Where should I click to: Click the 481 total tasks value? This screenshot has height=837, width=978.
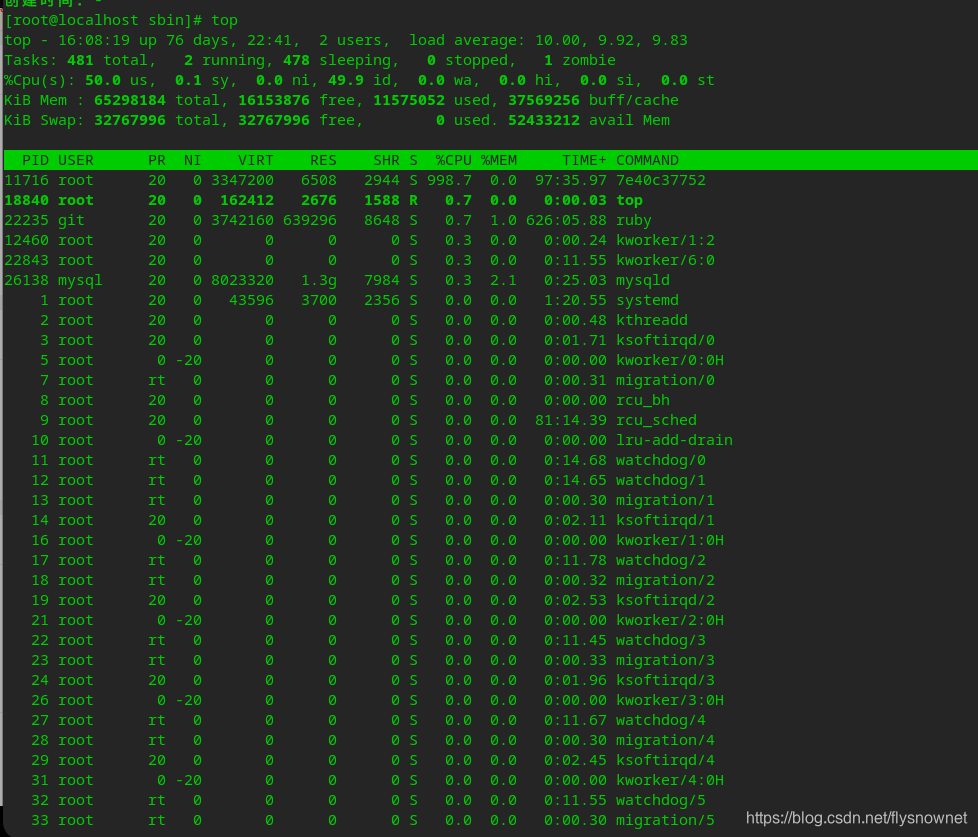coord(80,60)
